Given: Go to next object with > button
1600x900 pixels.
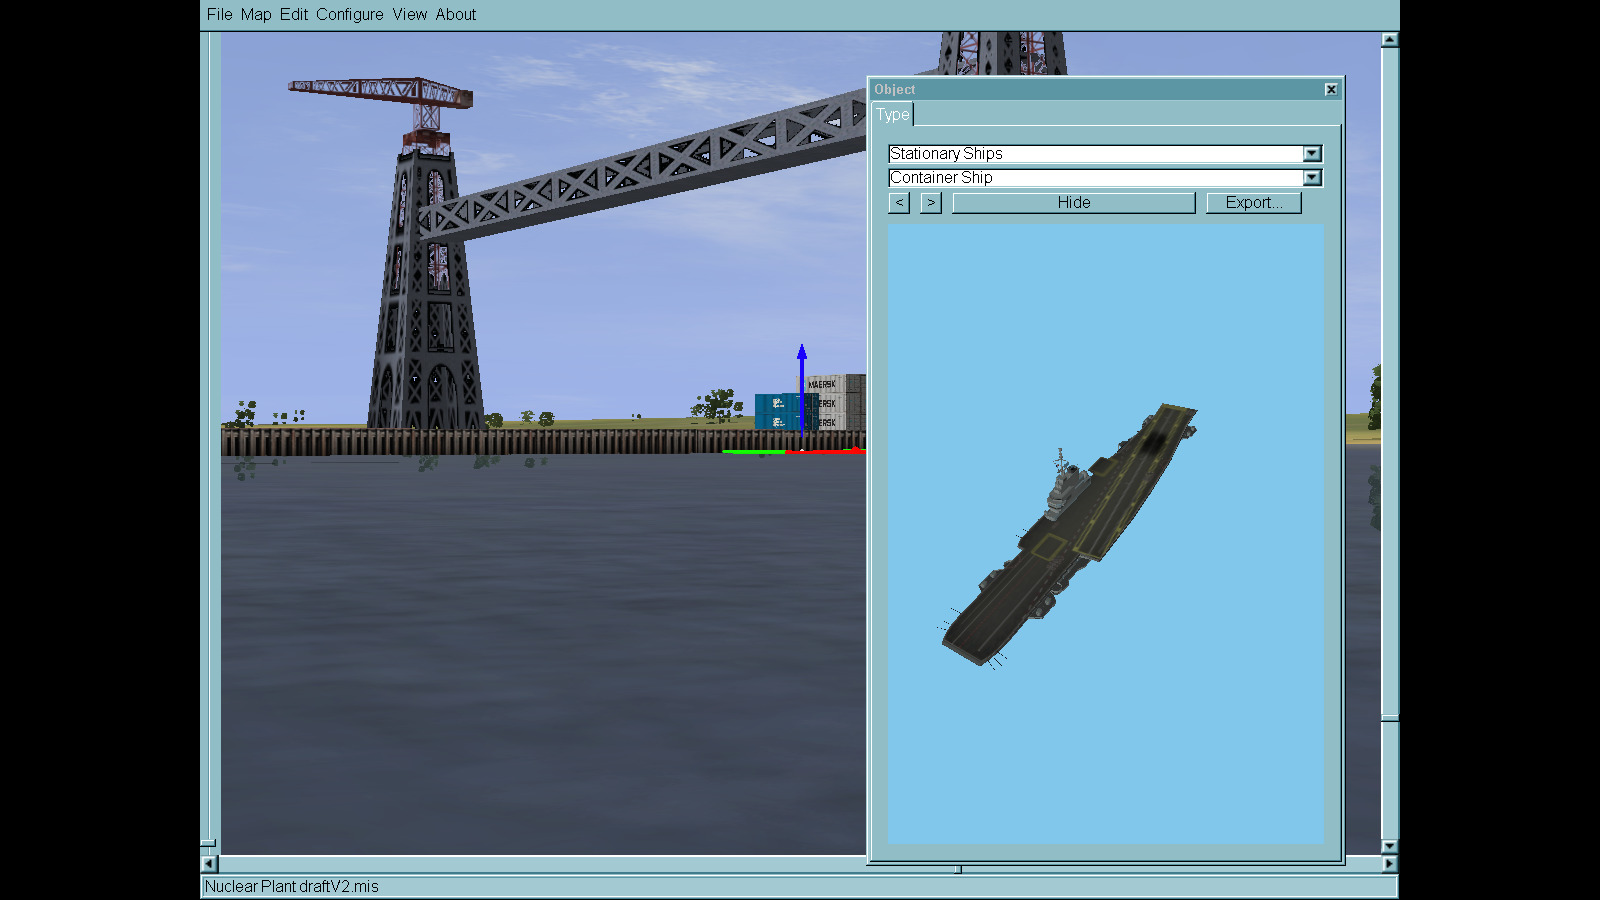Looking at the screenshot, I should [931, 202].
